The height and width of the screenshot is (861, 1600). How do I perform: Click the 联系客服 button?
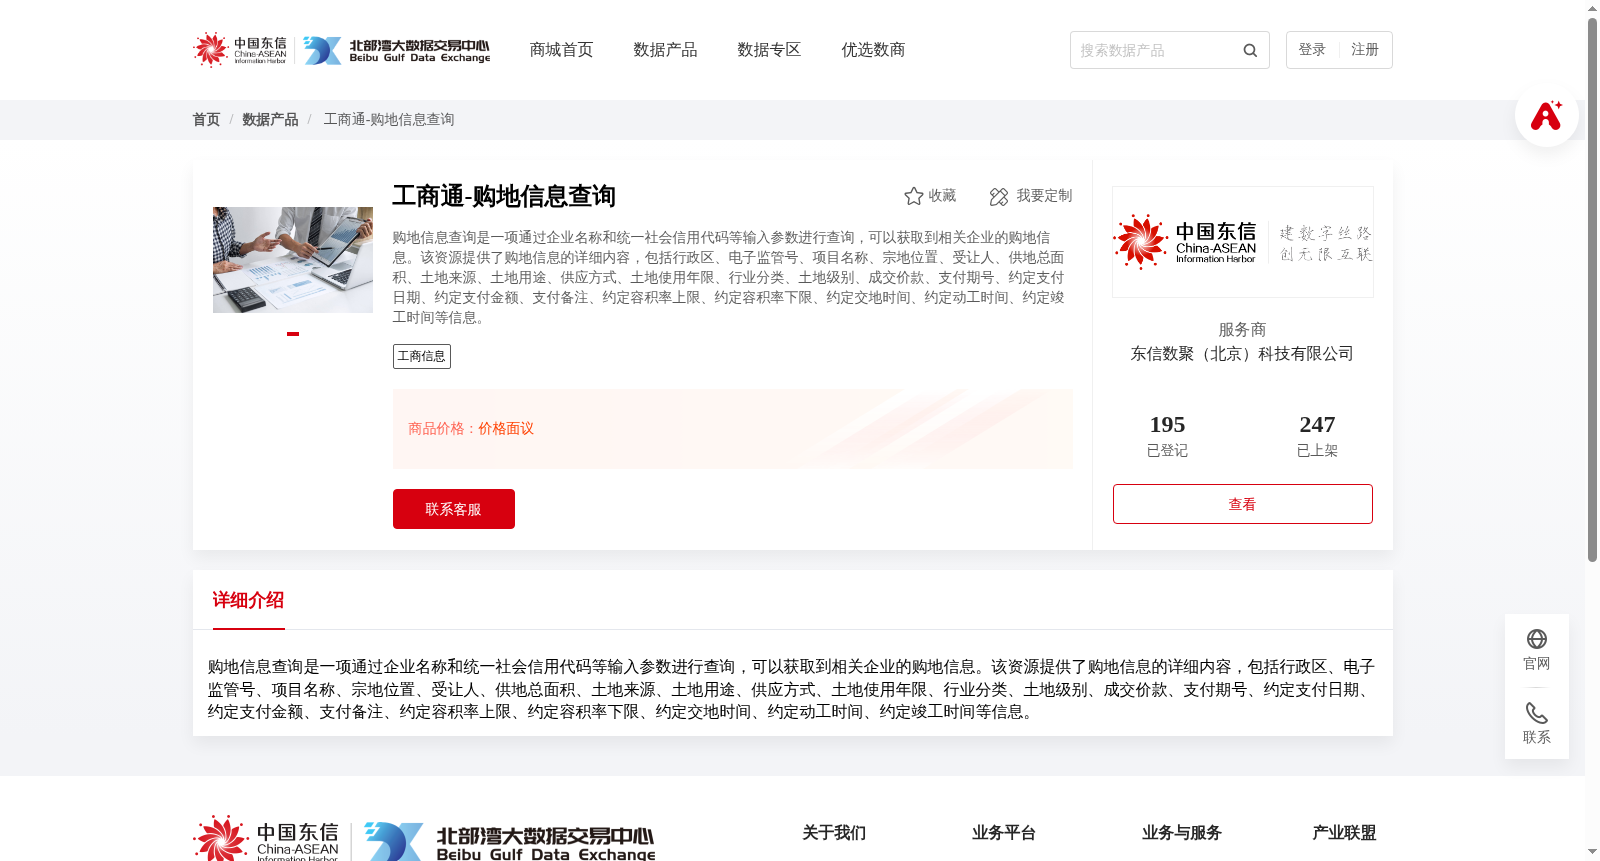pyautogui.click(x=454, y=509)
